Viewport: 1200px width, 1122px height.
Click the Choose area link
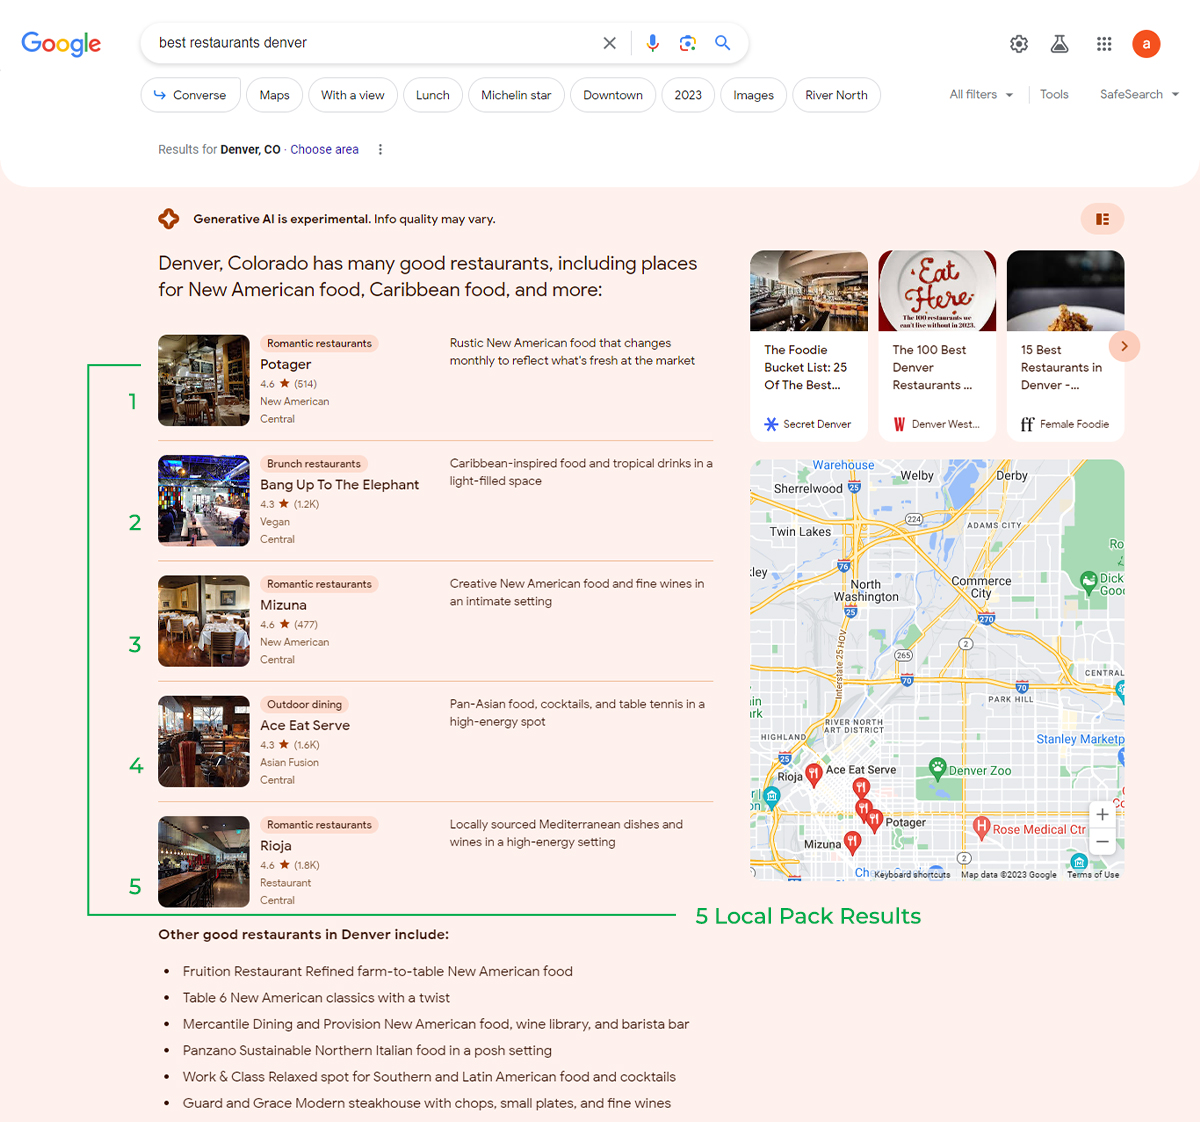tap(325, 150)
